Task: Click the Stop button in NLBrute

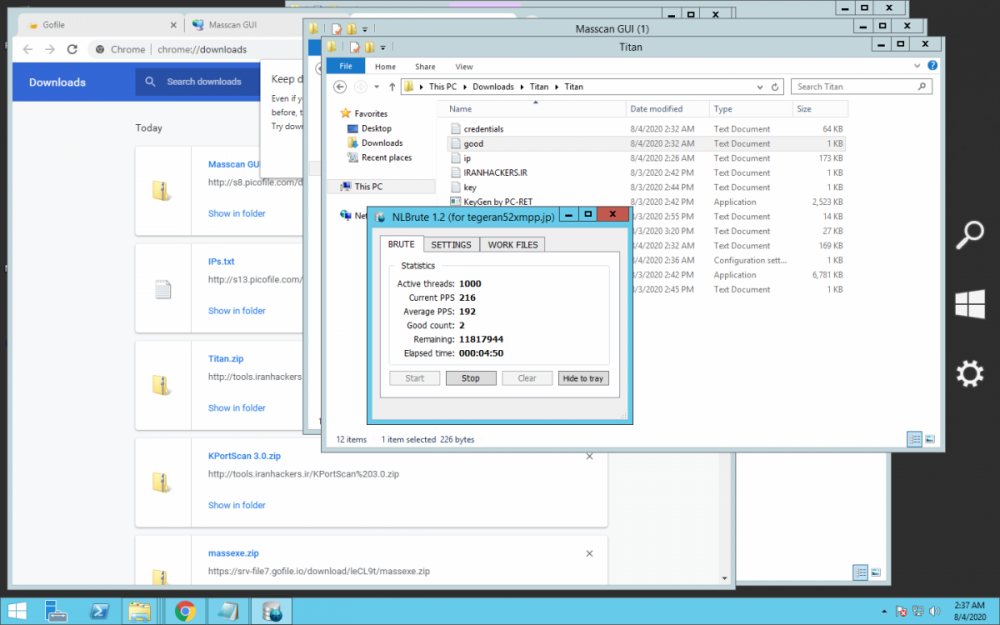Action: point(471,378)
